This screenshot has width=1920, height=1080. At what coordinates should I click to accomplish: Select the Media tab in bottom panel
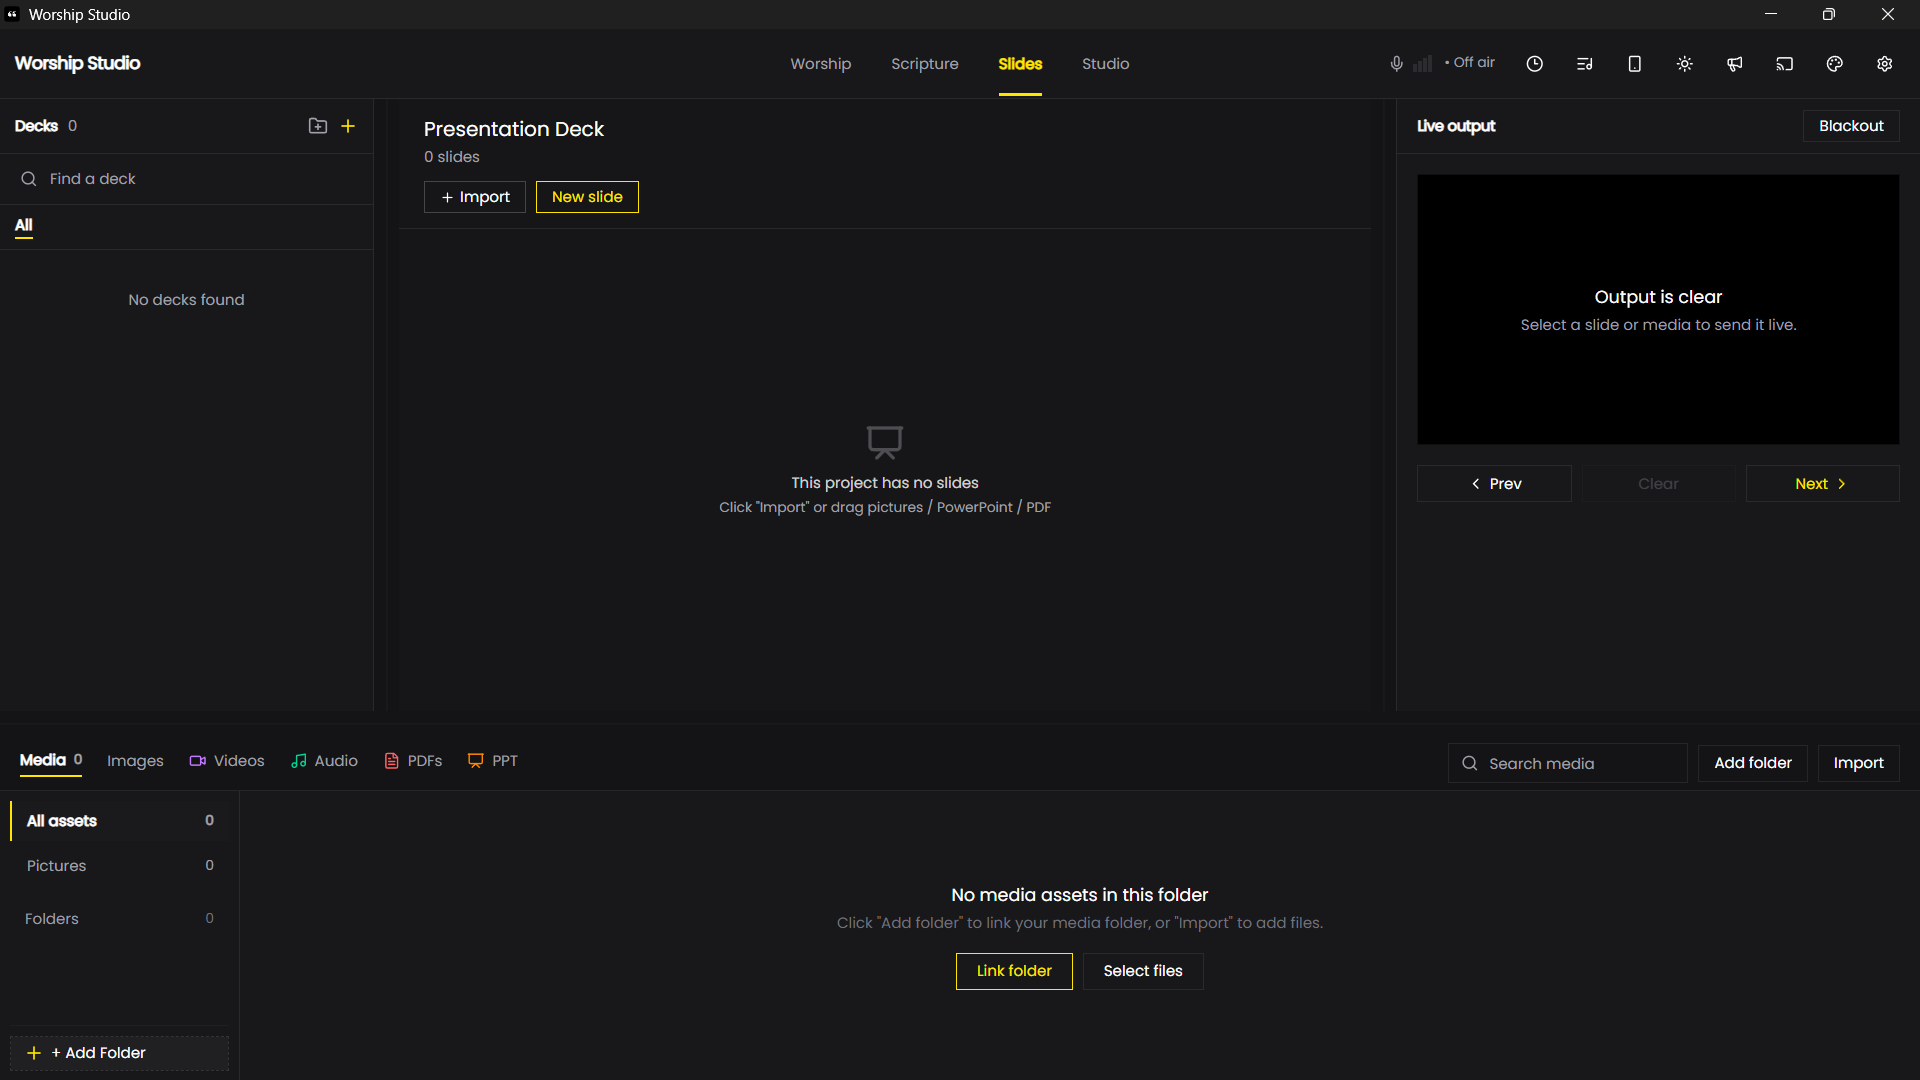pyautogui.click(x=50, y=761)
